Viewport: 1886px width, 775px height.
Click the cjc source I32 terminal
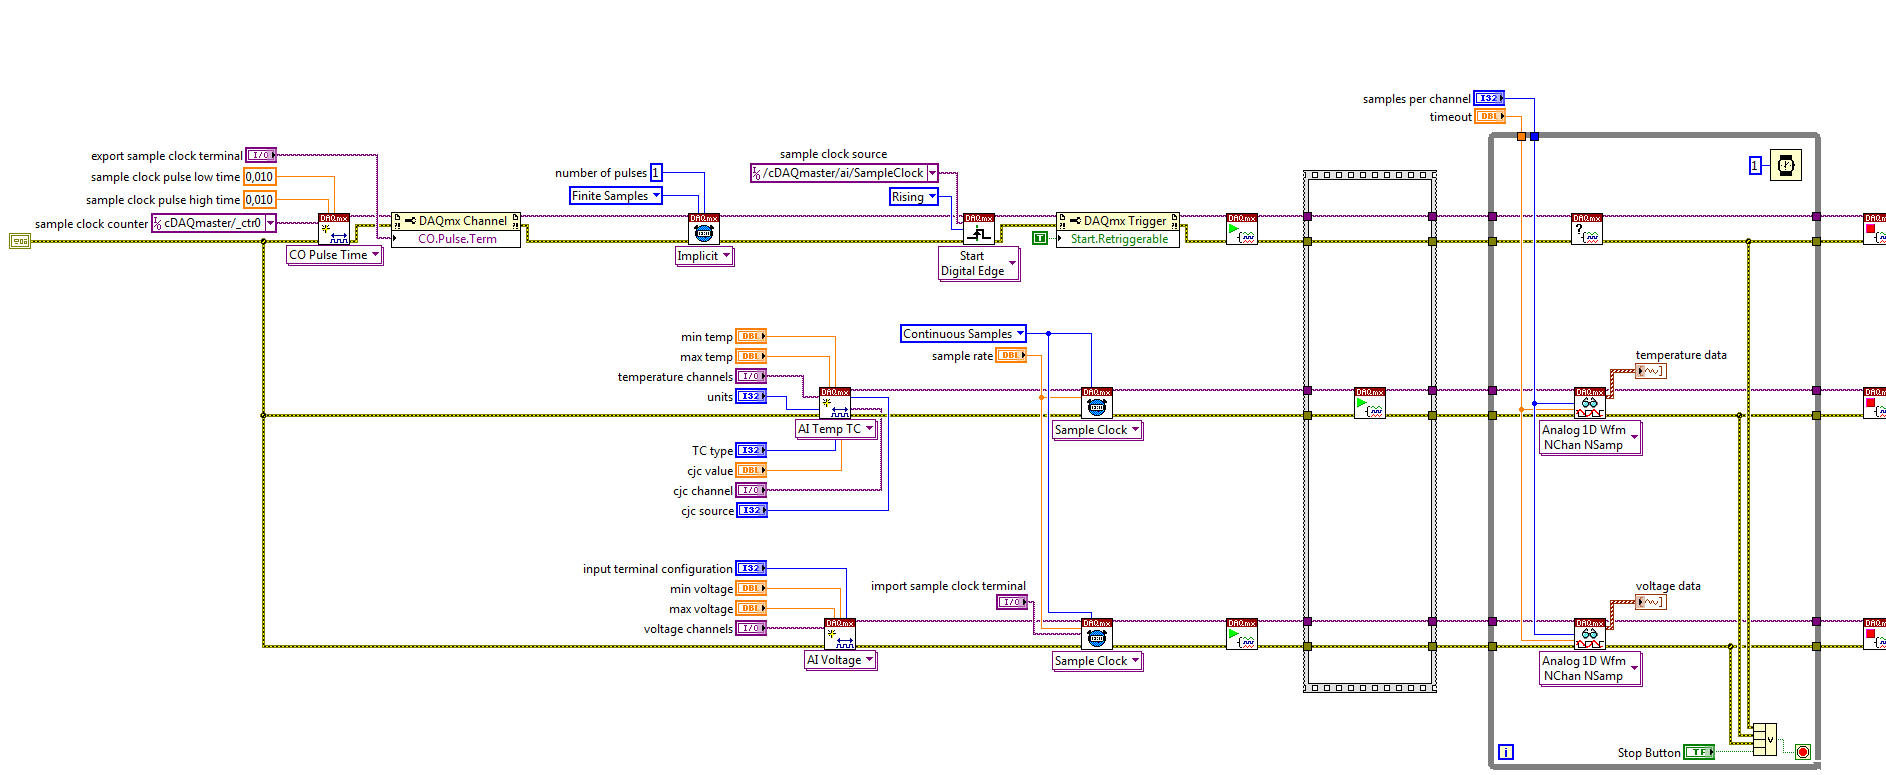751,510
